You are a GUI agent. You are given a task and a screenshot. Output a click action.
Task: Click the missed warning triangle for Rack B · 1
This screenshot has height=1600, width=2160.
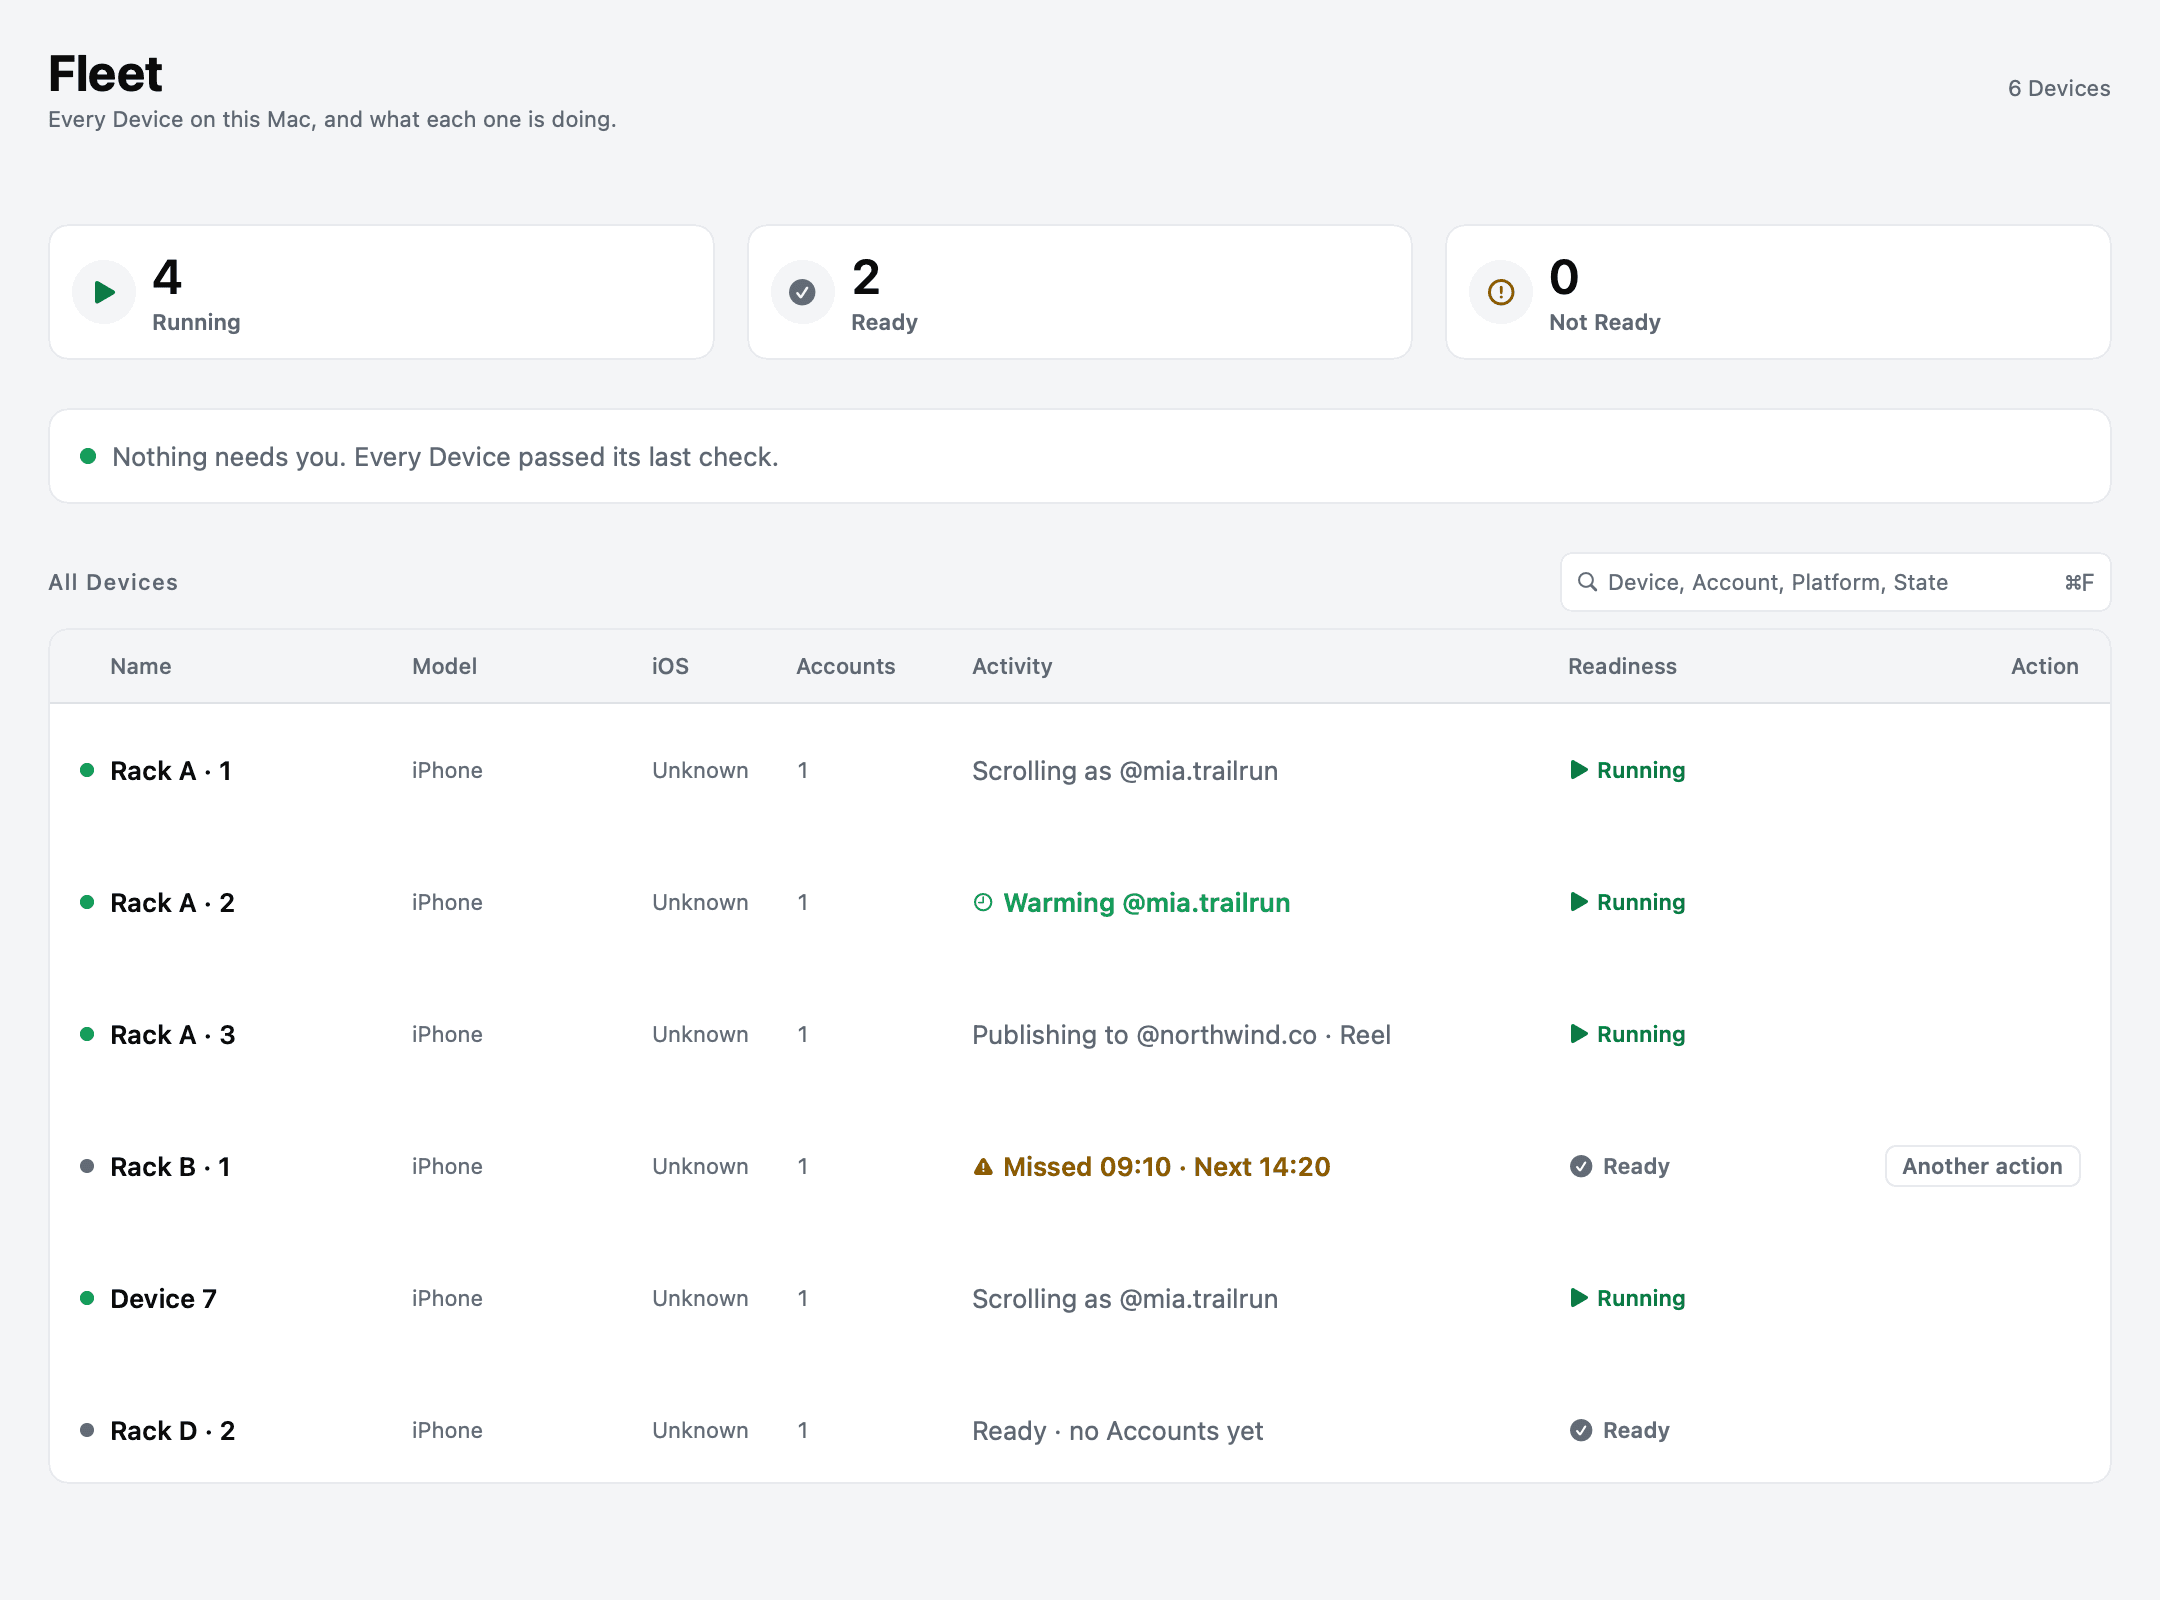click(983, 1166)
